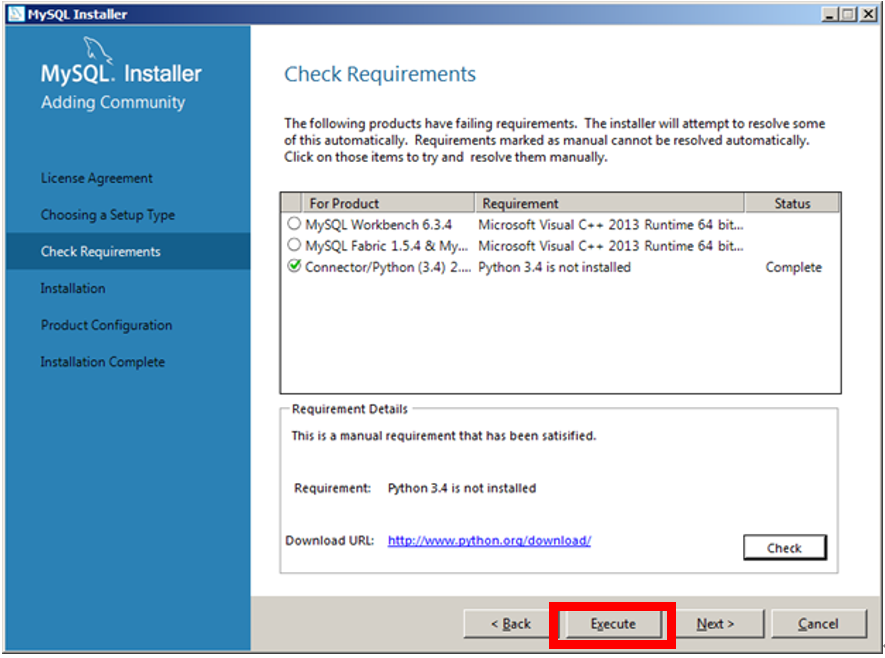Screen dimensions: 885x658
Task: Click Next to continue
Action: [x=713, y=623]
